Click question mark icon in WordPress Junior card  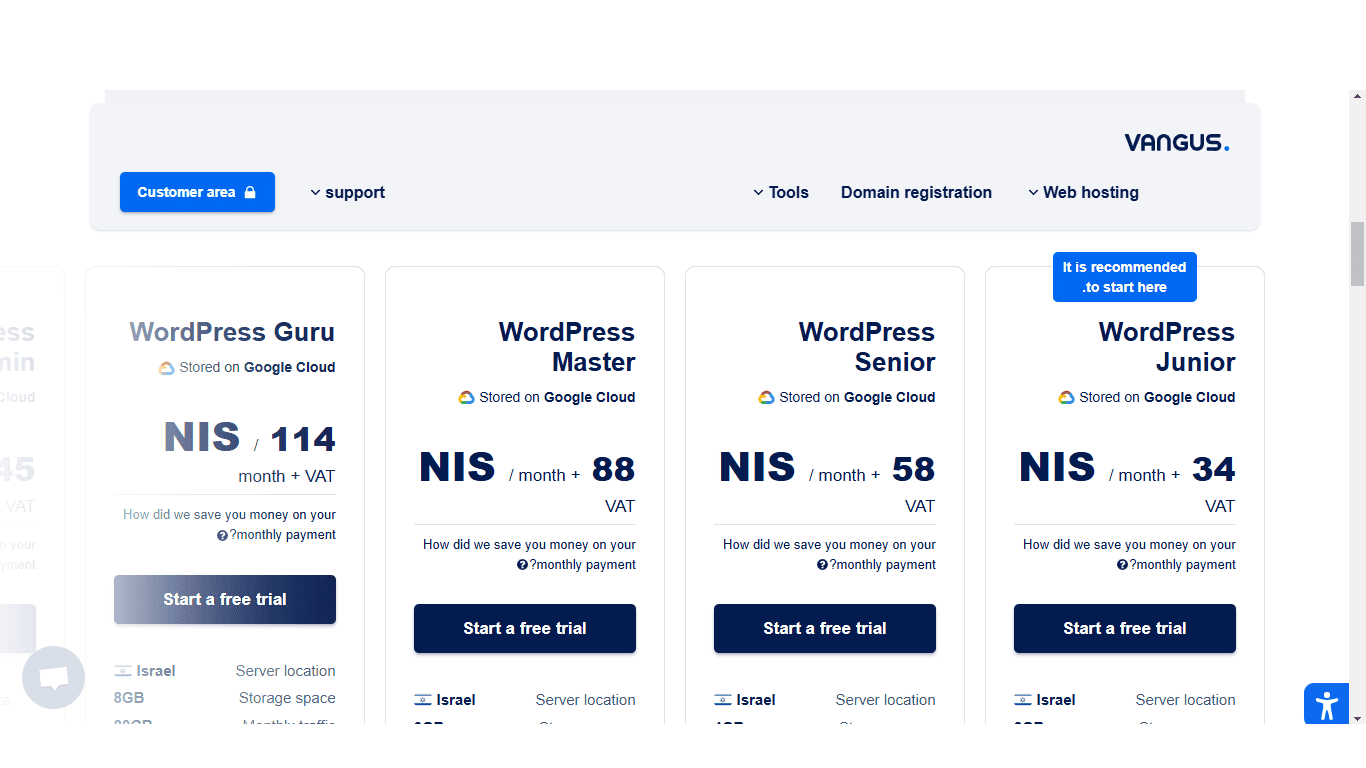(x=1122, y=565)
